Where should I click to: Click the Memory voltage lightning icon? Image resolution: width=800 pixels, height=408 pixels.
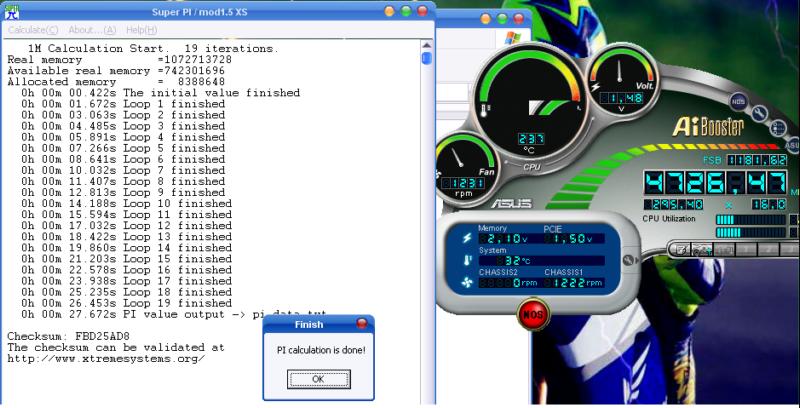466,238
